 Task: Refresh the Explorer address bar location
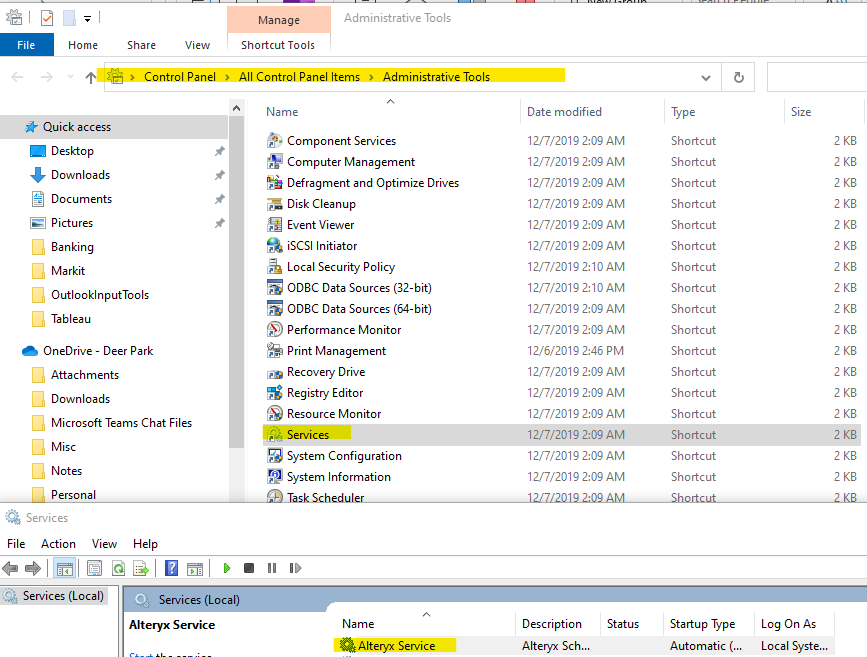tap(739, 77)
